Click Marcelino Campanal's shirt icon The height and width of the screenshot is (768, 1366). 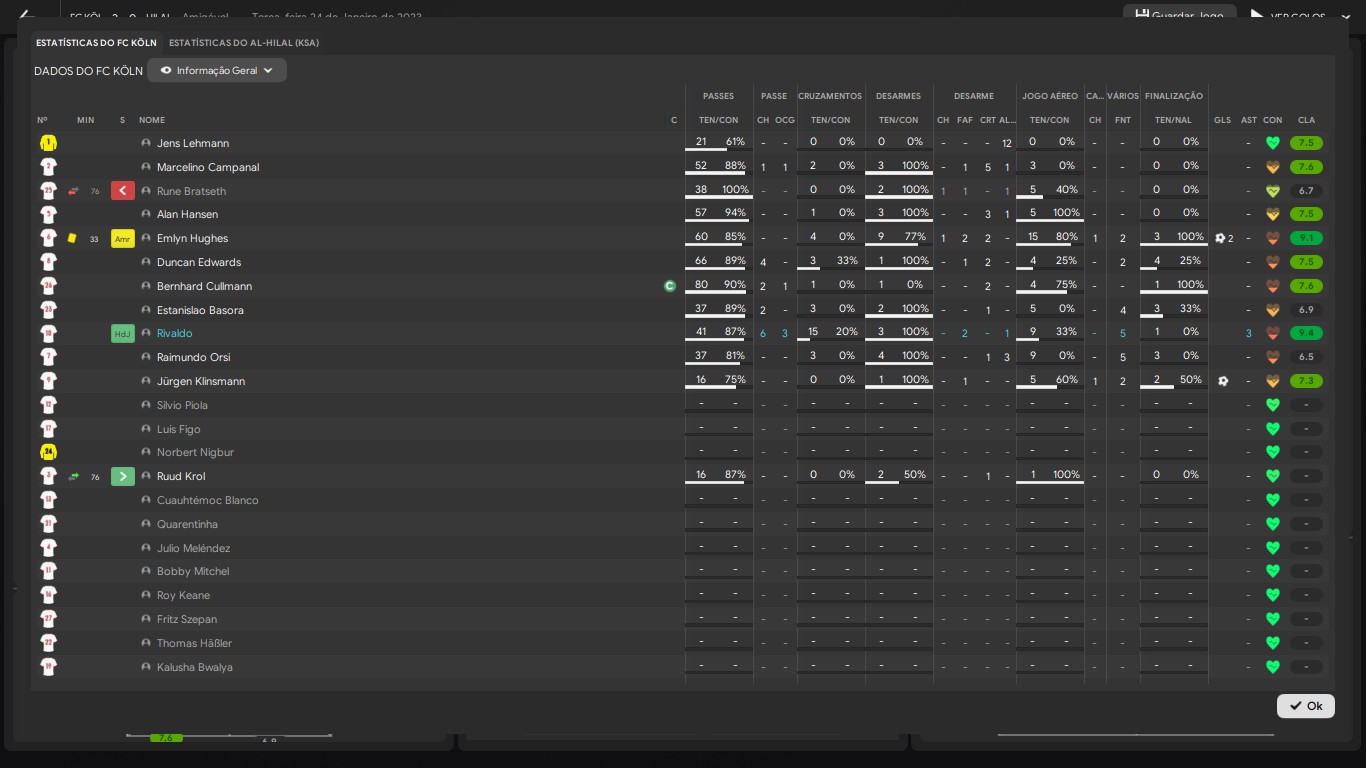point(48,167)
